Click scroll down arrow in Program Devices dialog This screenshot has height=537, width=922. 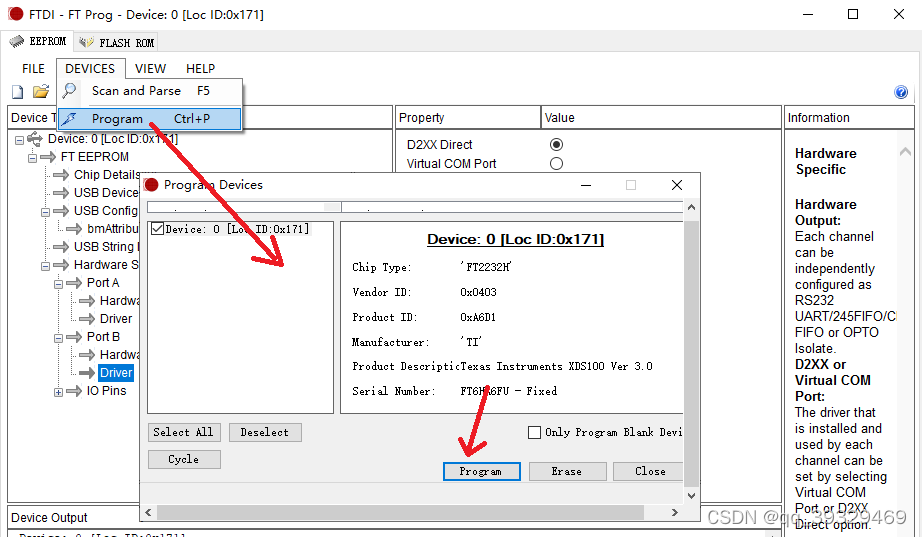692,496
